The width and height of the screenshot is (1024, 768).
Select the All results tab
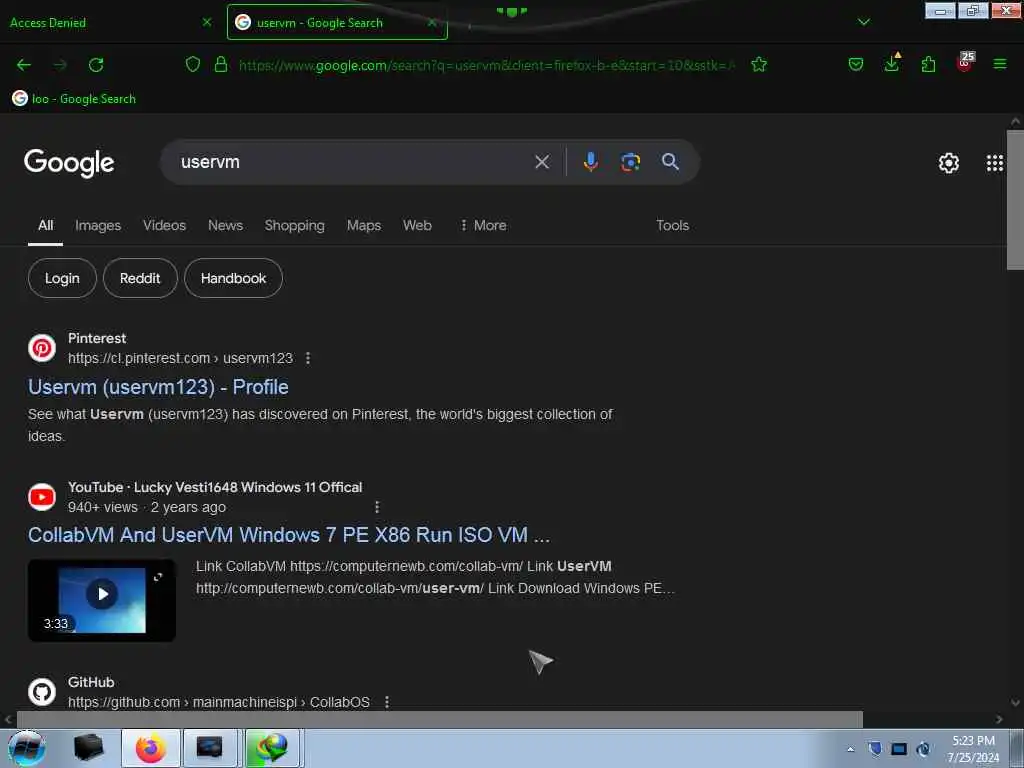[x=45, y=225]
